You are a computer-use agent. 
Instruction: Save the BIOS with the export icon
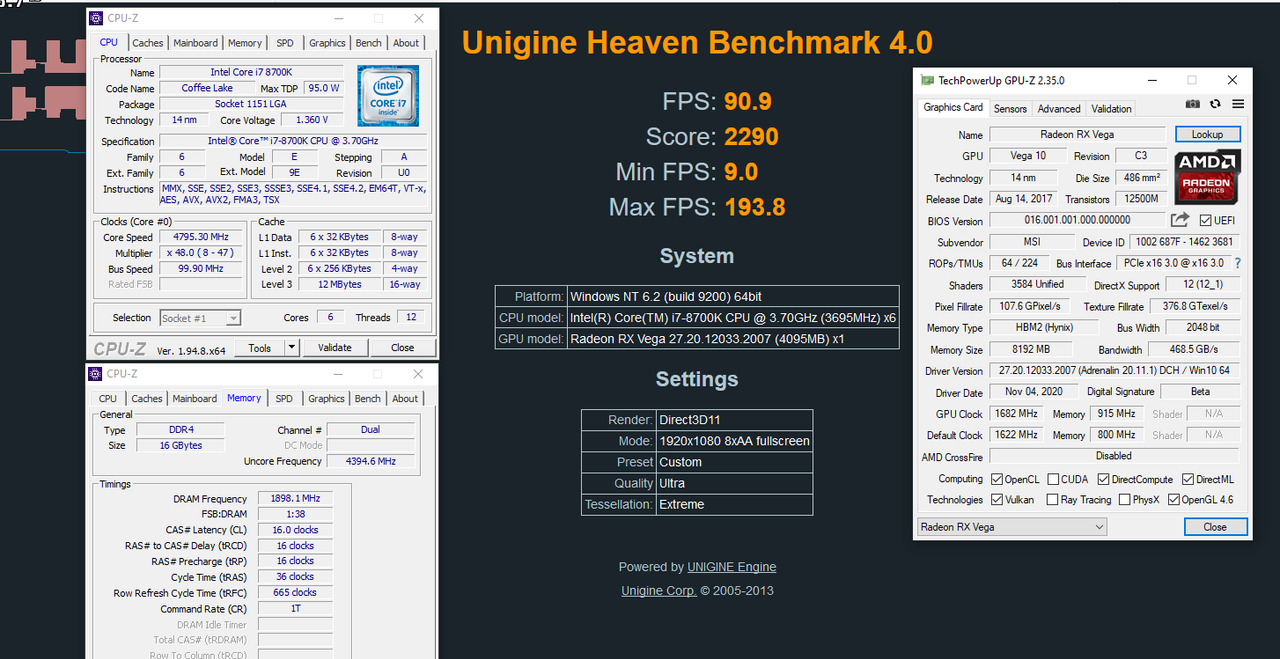click(1181, 220)
